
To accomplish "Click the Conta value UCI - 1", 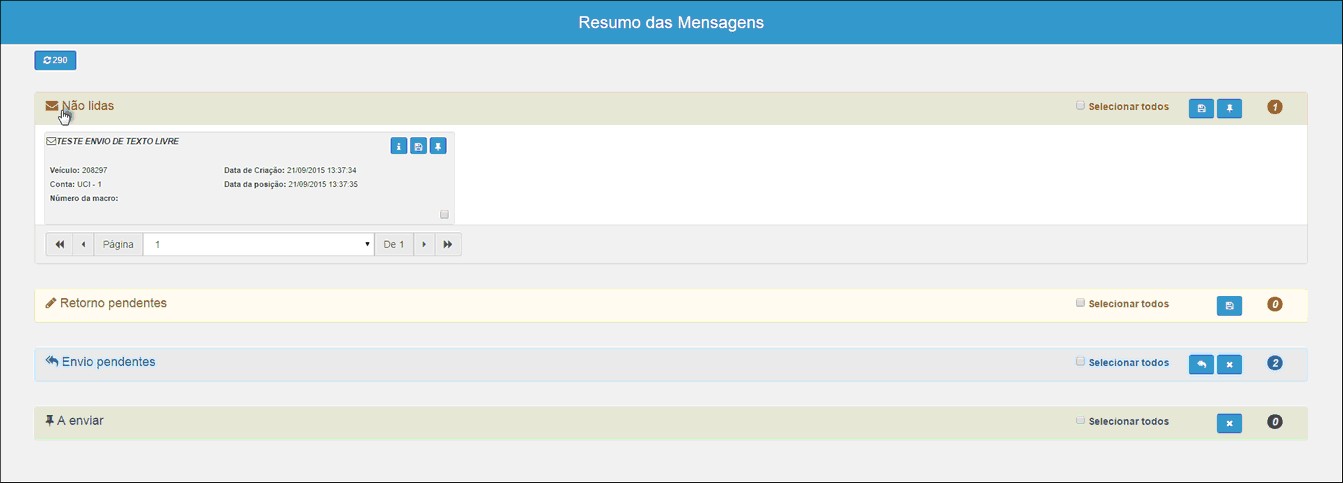I will coord(89,185).
